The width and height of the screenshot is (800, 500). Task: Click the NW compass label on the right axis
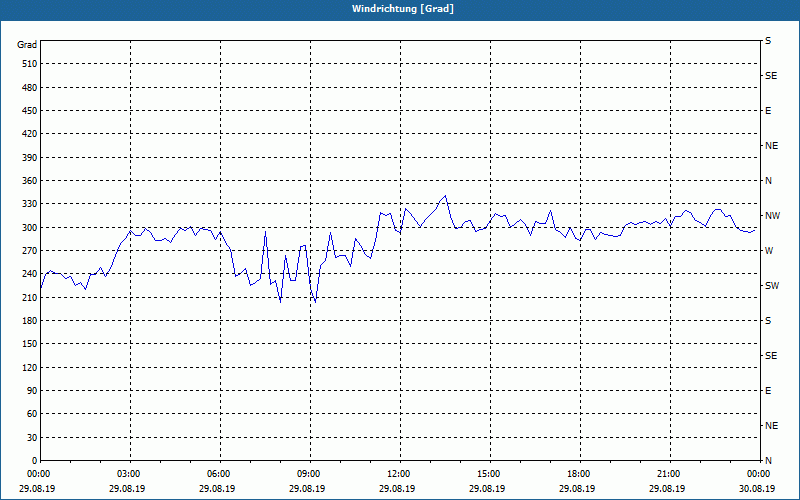(x=772, y=216)
